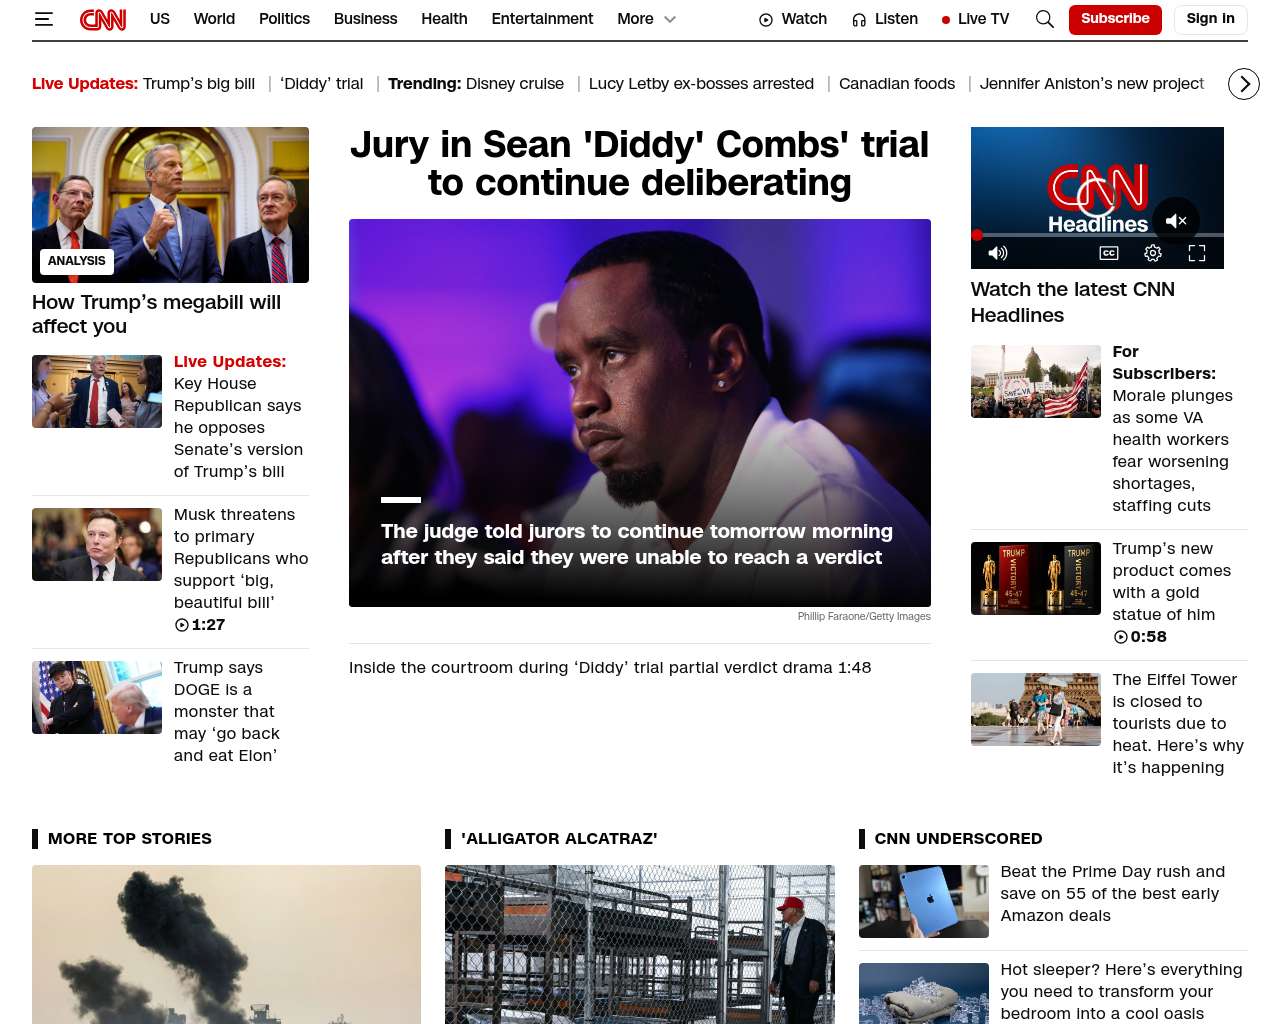The image size is (1280, 1024).
Task: Click the Trump gold statue thumbnail
Action: coord(1036,578)
